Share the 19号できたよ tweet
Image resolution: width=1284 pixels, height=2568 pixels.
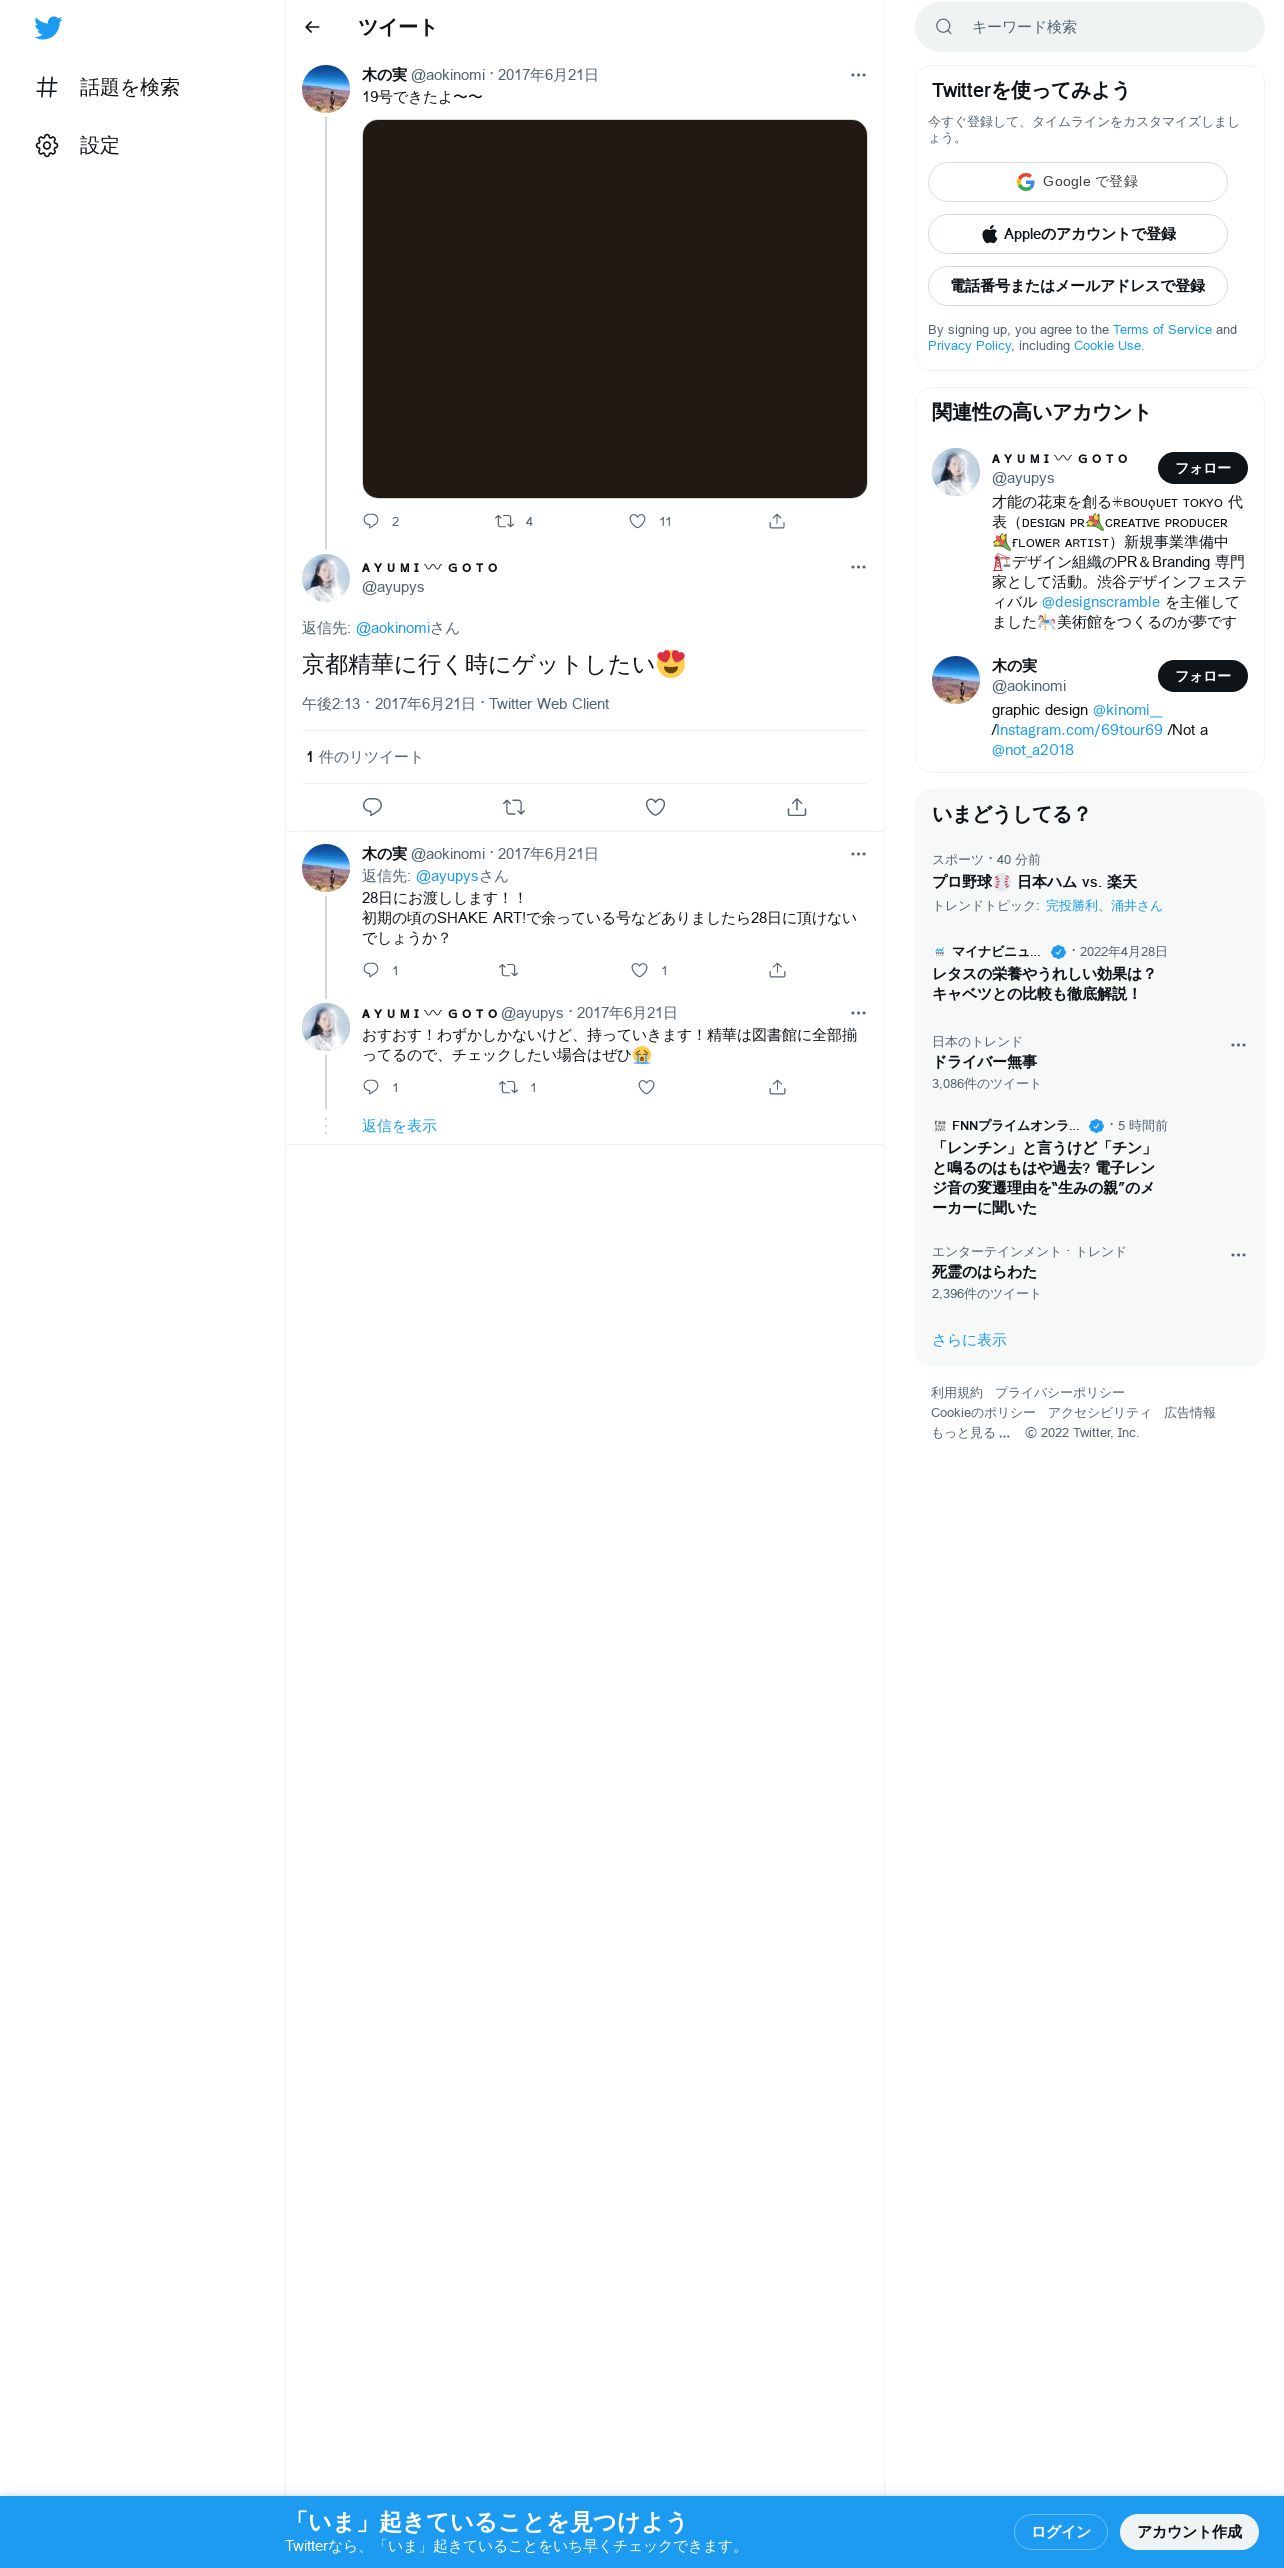coord(777,521)
